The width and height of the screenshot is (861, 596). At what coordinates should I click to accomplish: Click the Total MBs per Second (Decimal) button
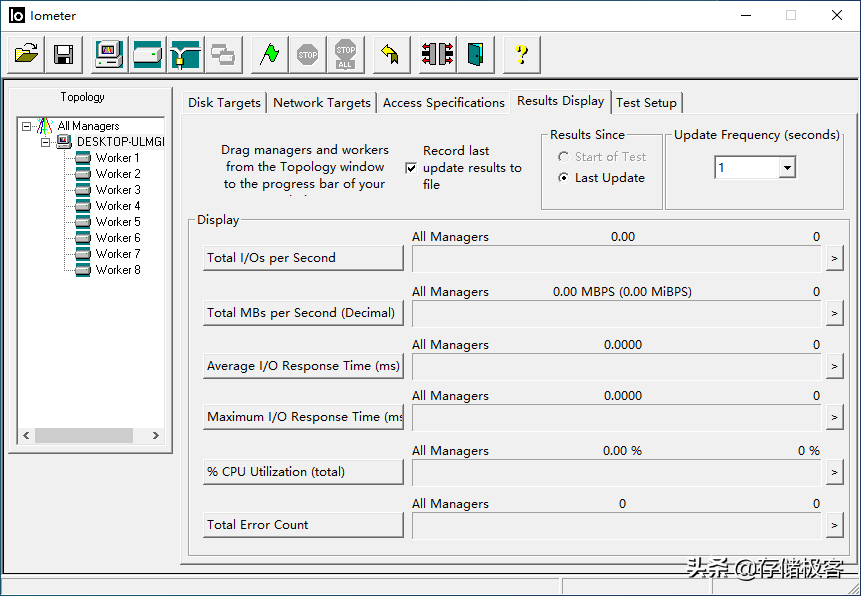302,313
